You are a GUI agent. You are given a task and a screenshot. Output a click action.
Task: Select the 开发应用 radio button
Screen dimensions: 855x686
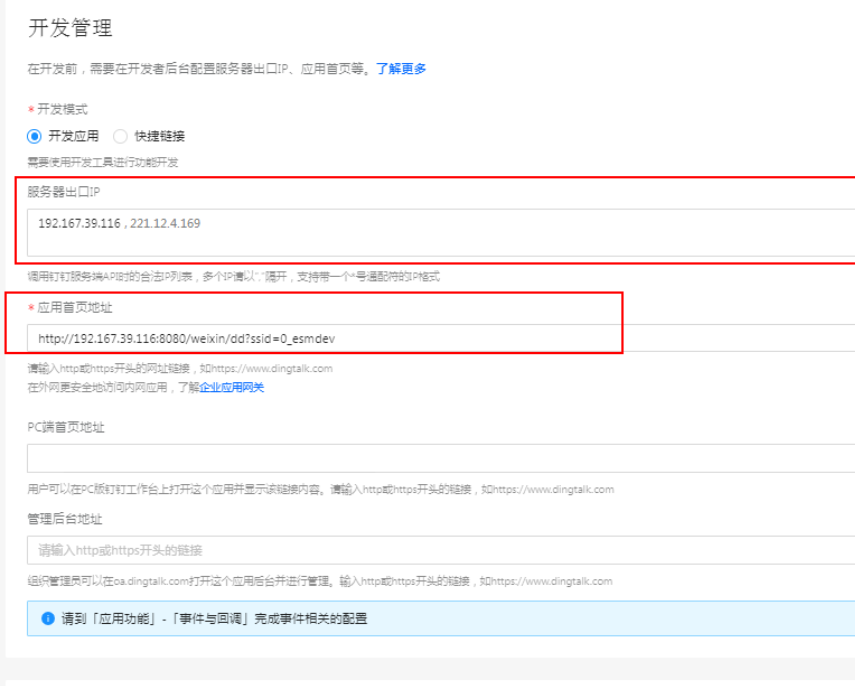click(34, 136)
